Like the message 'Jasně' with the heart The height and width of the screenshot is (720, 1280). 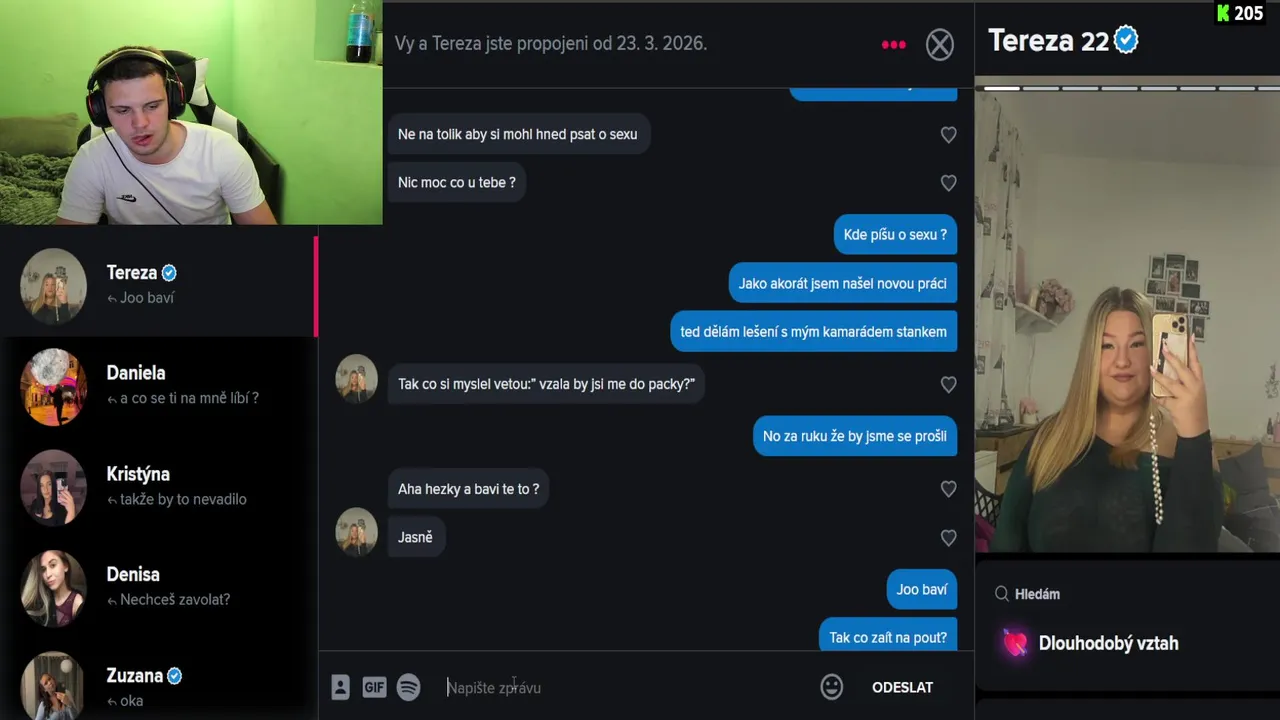tap(948, 538)
